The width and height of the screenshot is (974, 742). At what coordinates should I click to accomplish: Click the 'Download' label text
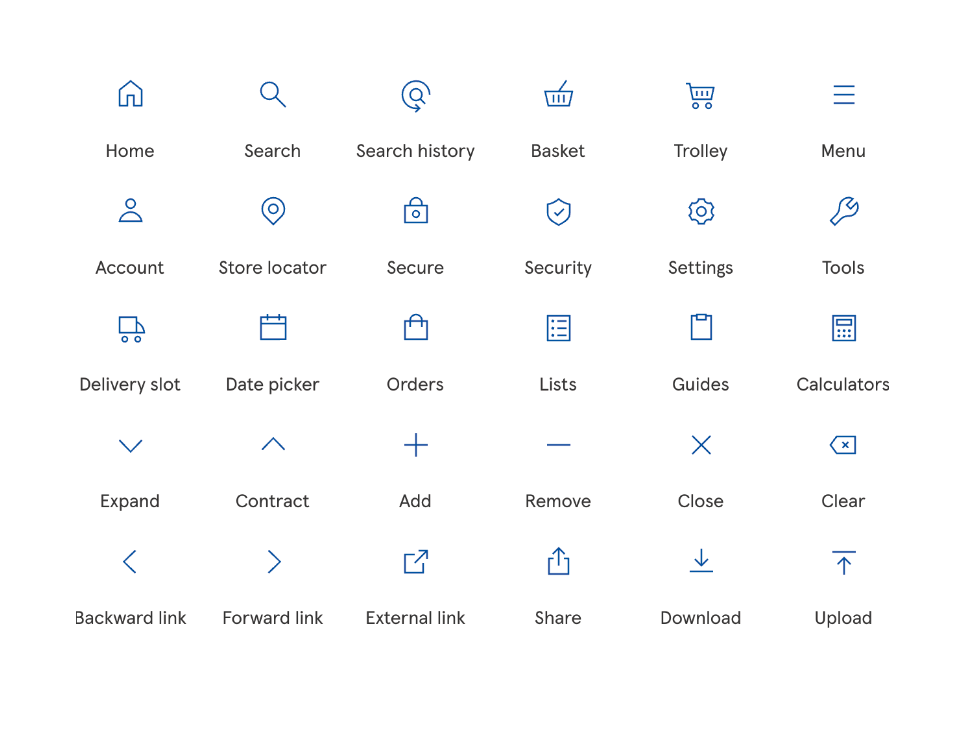tap(701, 618)
